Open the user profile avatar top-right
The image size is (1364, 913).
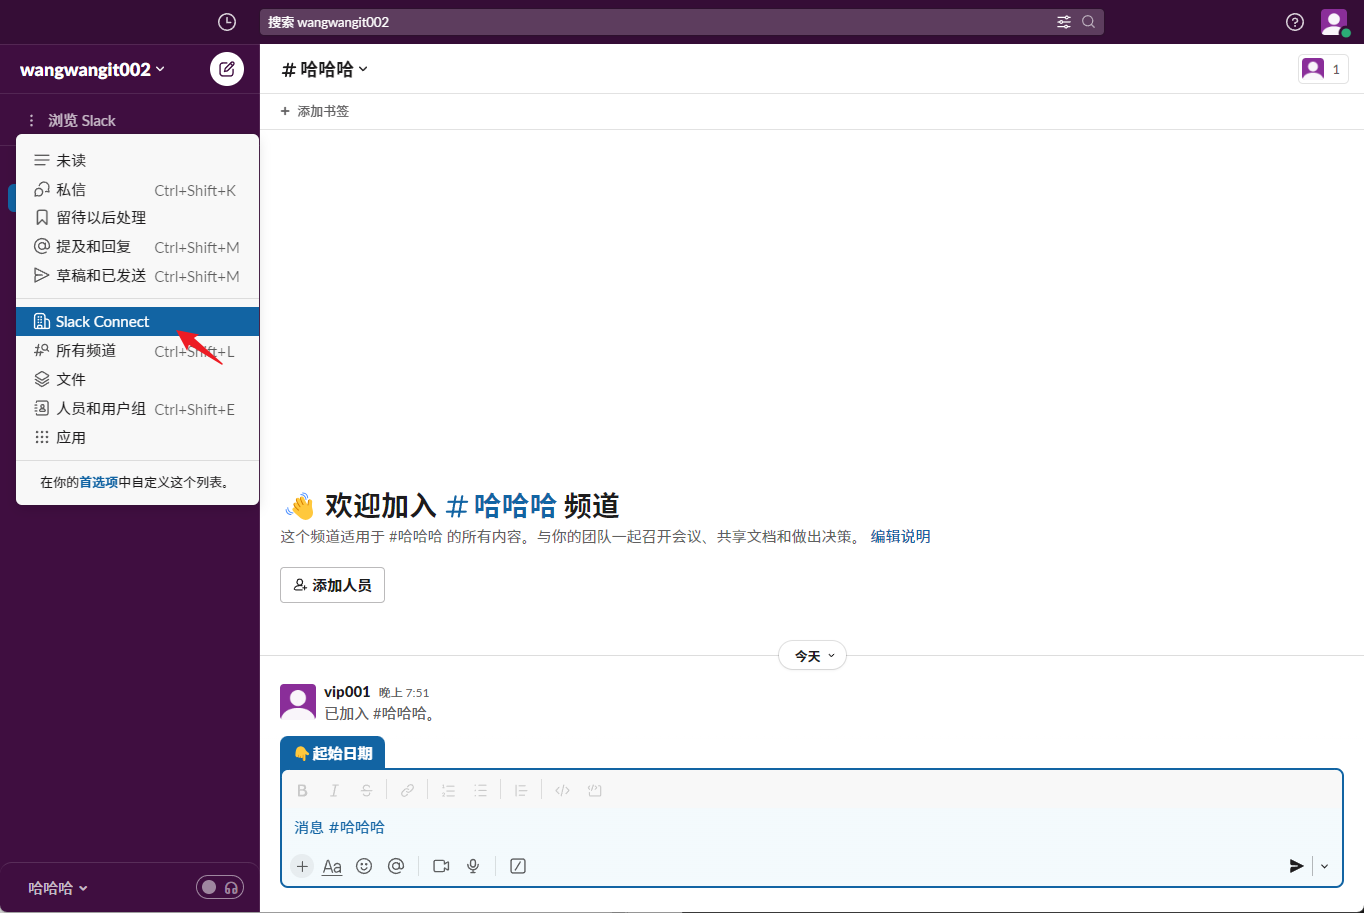[x=1334, y=22]
